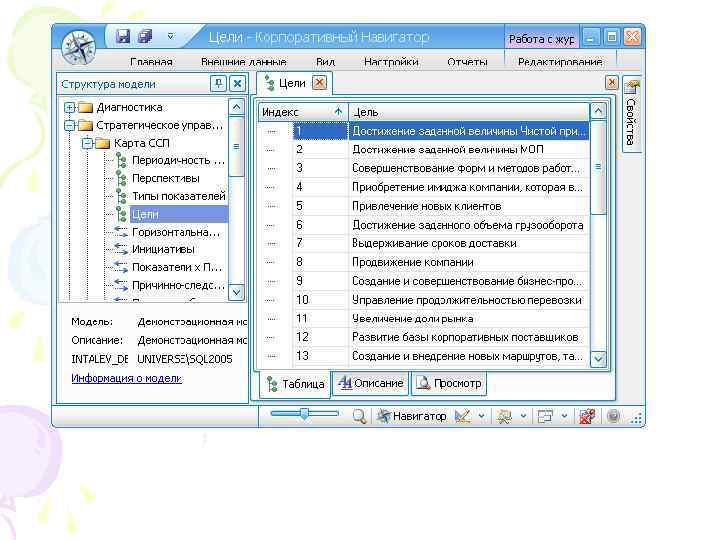The image size is (720, 540).
Task: Open the Главная ribbon tab
Action: [151, 62]
